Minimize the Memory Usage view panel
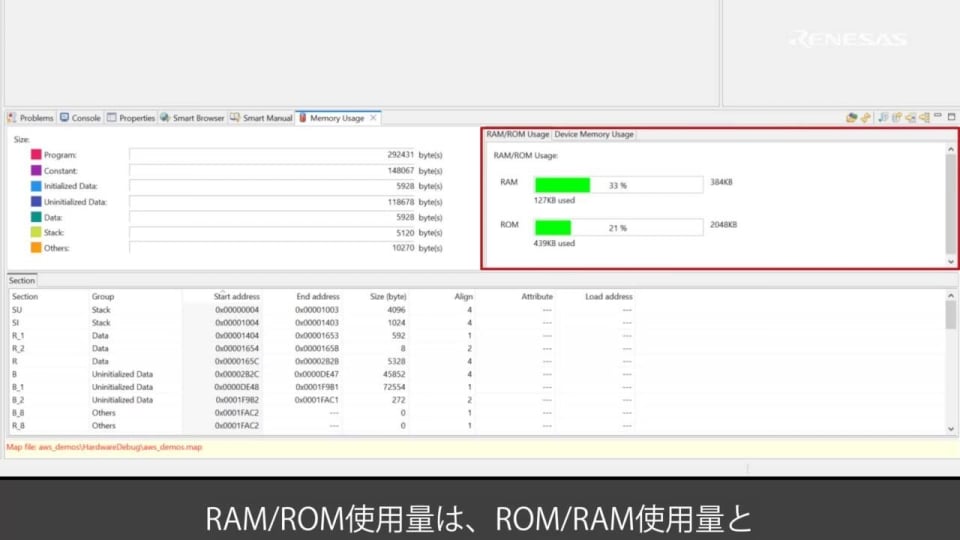Screen dimensions: 960x540 click(x=938, y=117)
